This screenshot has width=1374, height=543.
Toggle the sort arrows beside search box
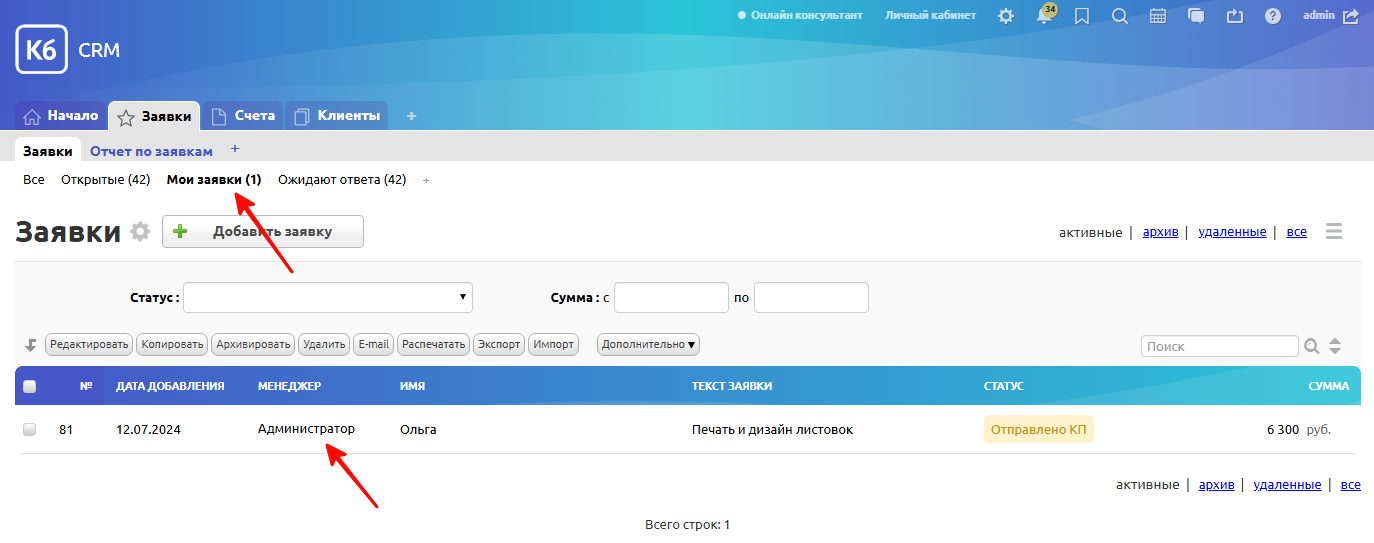point(1335,346)
